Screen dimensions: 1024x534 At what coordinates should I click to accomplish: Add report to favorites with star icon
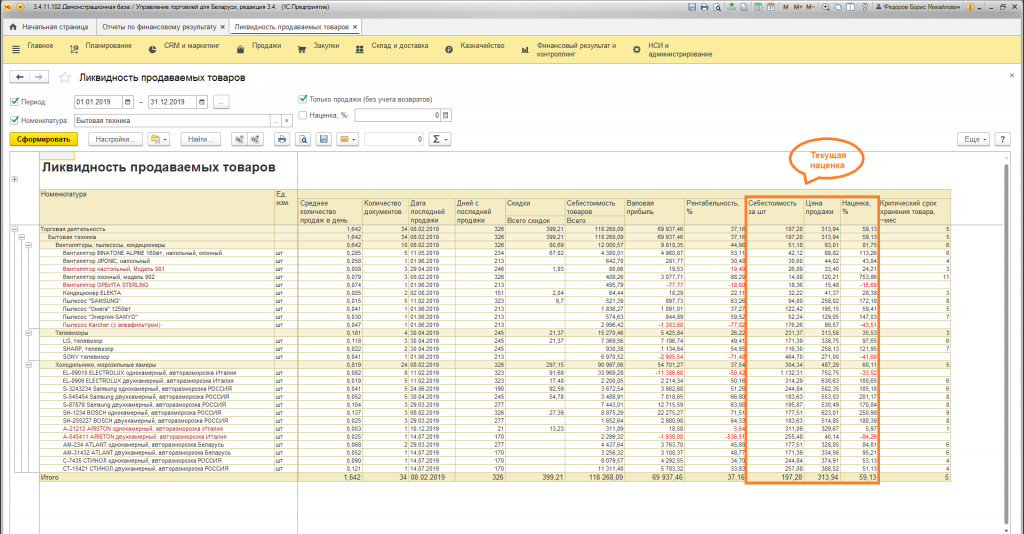[65, 78]
